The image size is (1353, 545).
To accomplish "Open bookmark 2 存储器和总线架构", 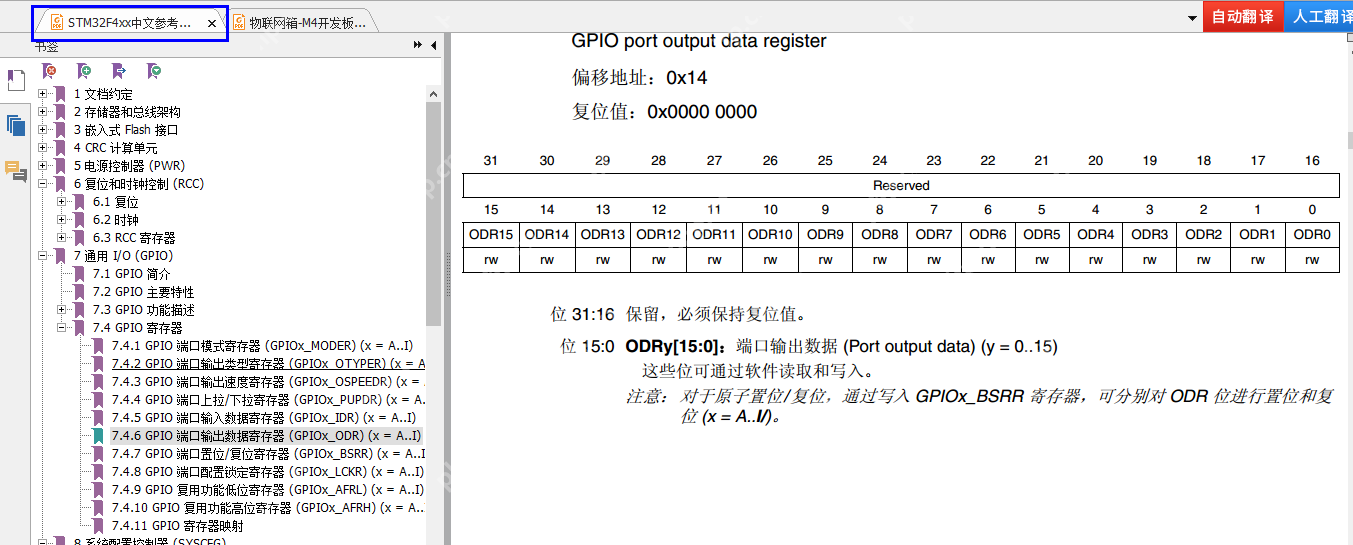I will tap(127, 112).
